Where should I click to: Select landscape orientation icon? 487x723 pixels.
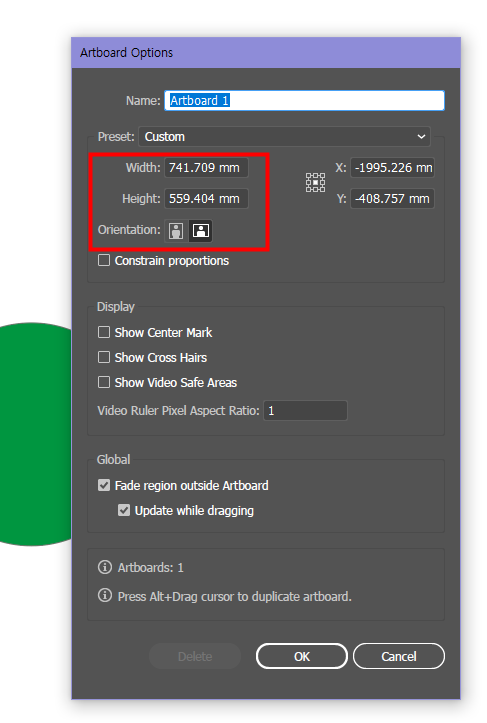pyautogui.click(x=201, y=231)
